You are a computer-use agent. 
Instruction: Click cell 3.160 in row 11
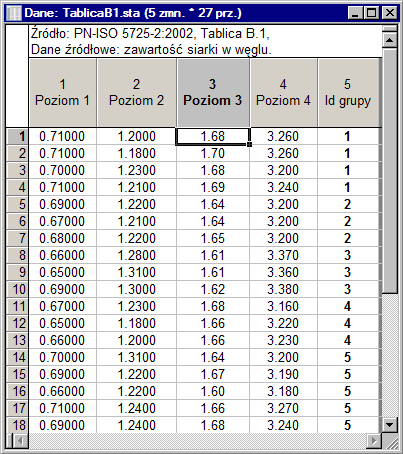tap(283, 306)
